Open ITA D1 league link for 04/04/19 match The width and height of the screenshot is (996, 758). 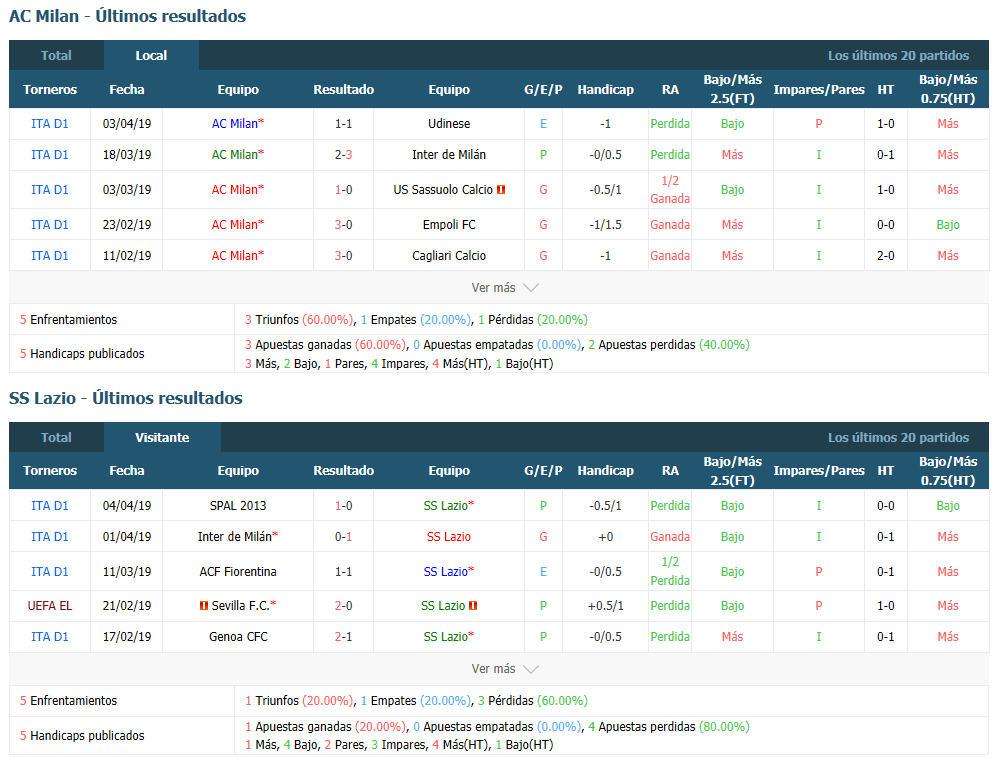[x=50, y=506]
